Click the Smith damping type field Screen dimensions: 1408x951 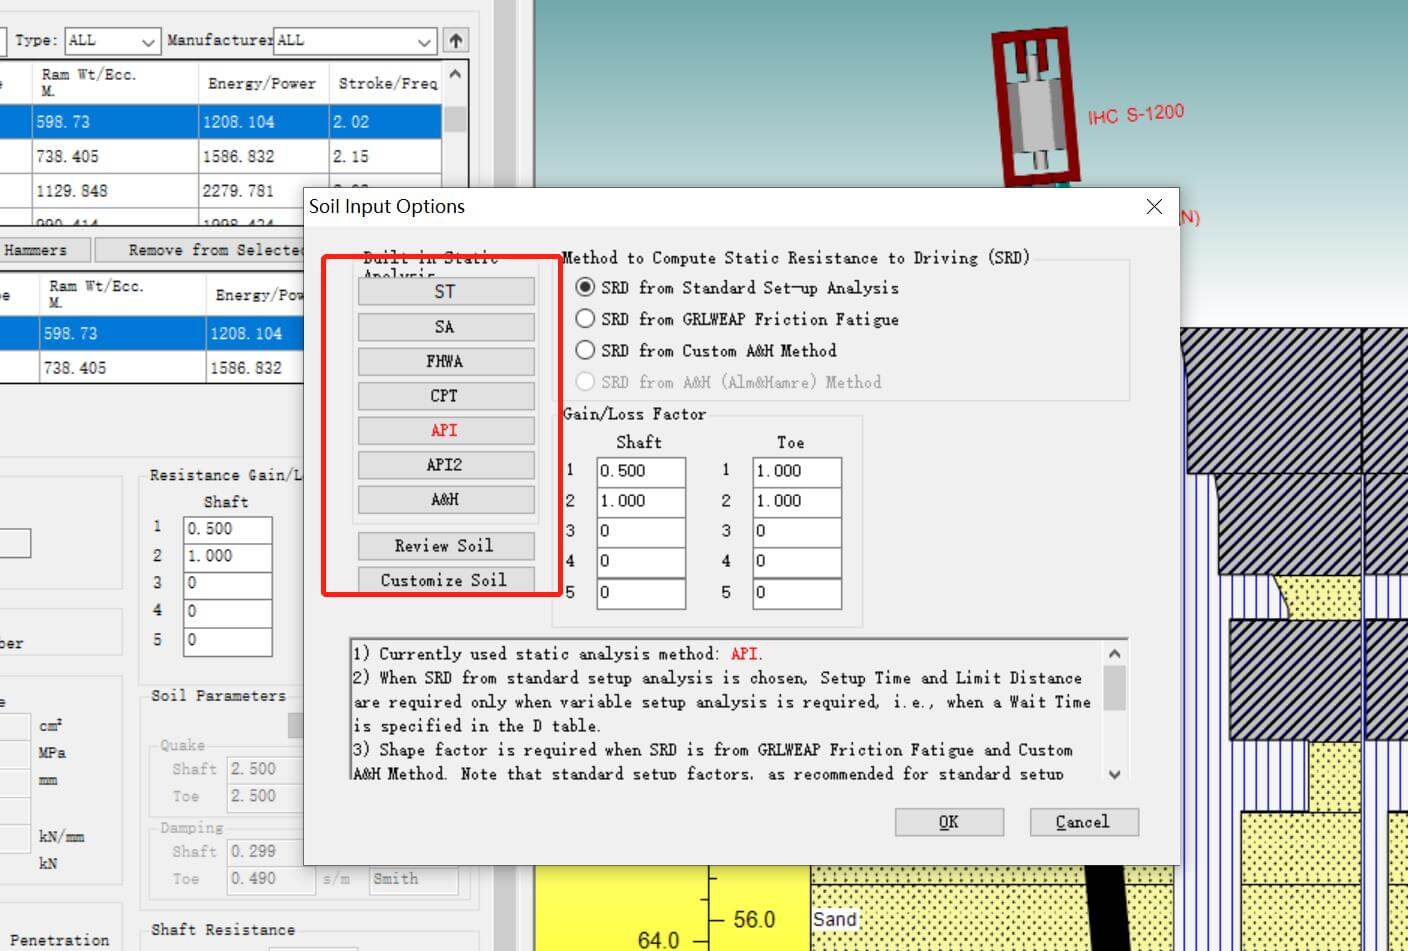[414, 879]
